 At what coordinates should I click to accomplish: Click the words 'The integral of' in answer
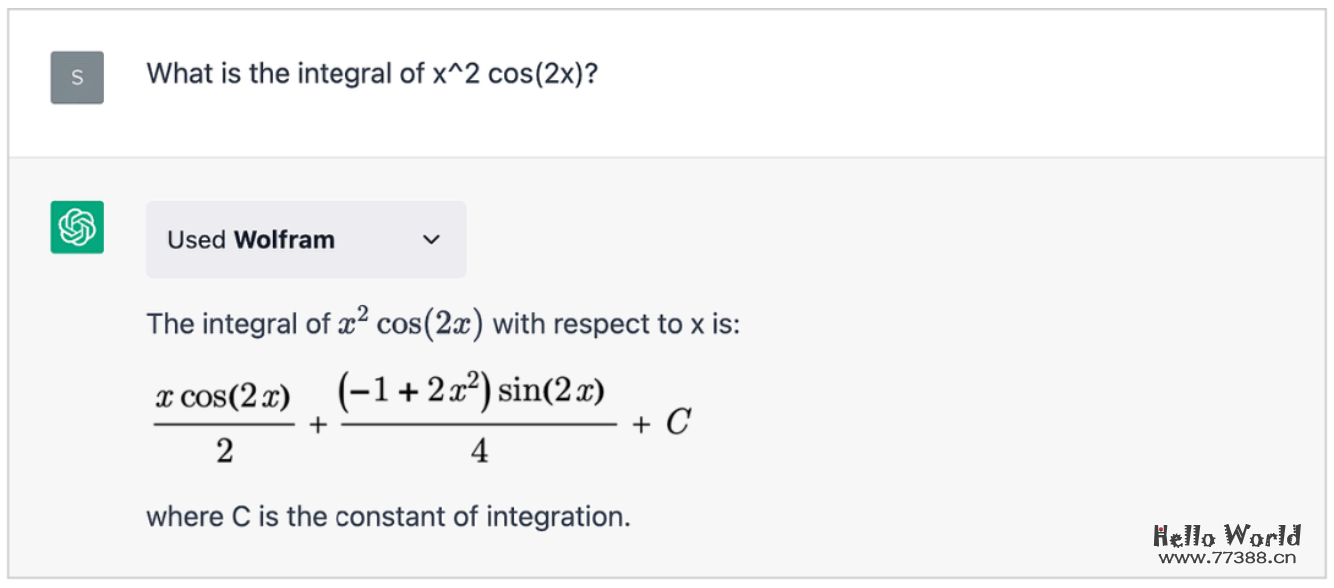[237, 324]
